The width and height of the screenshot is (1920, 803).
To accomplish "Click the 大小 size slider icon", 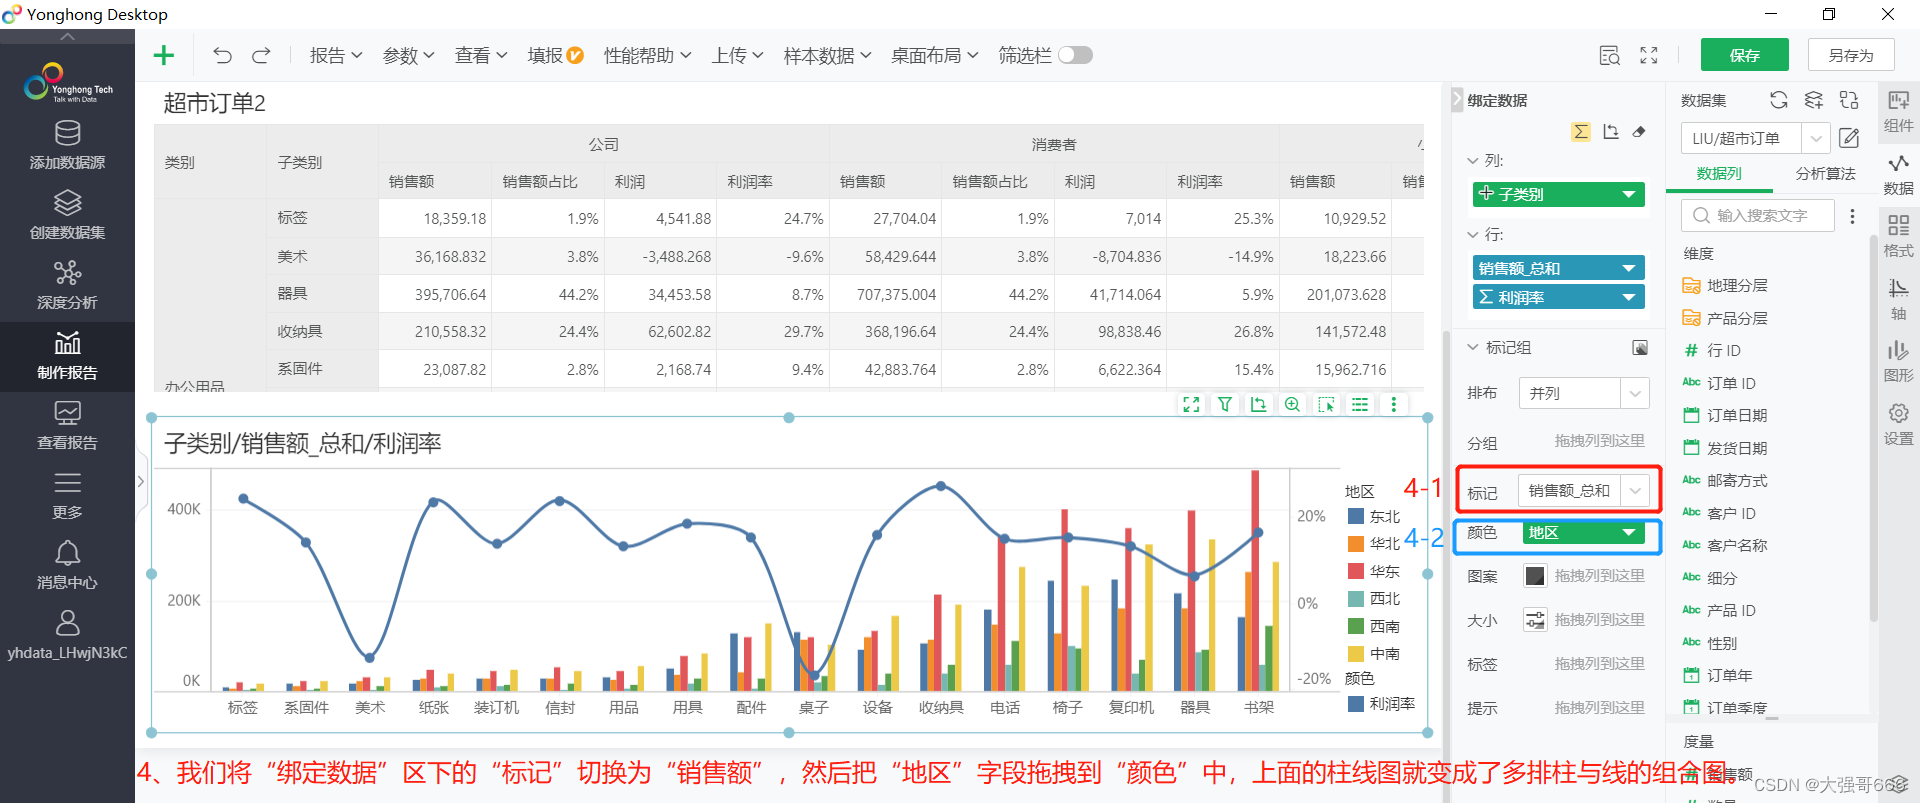I will tap(1534, 619).
